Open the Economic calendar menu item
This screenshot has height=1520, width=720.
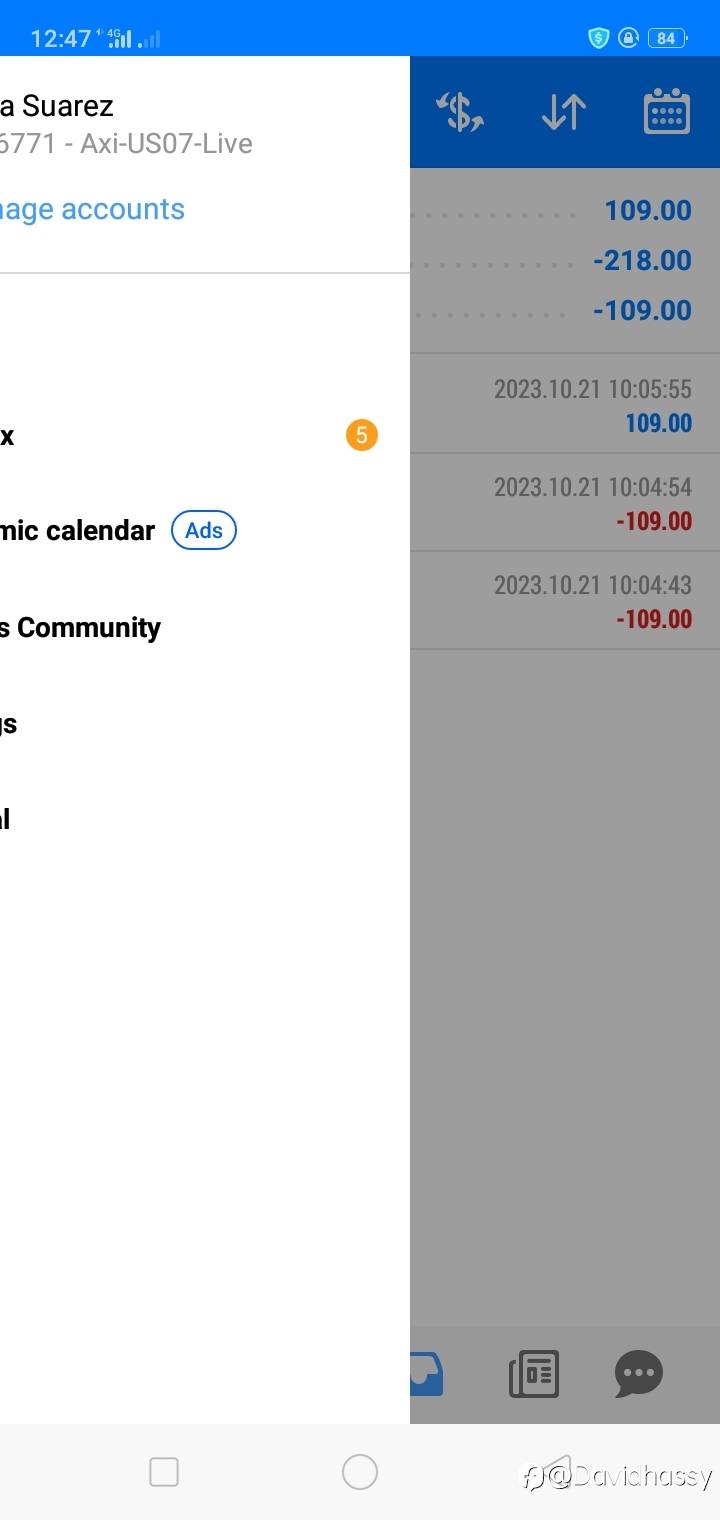tap(76, 530)
